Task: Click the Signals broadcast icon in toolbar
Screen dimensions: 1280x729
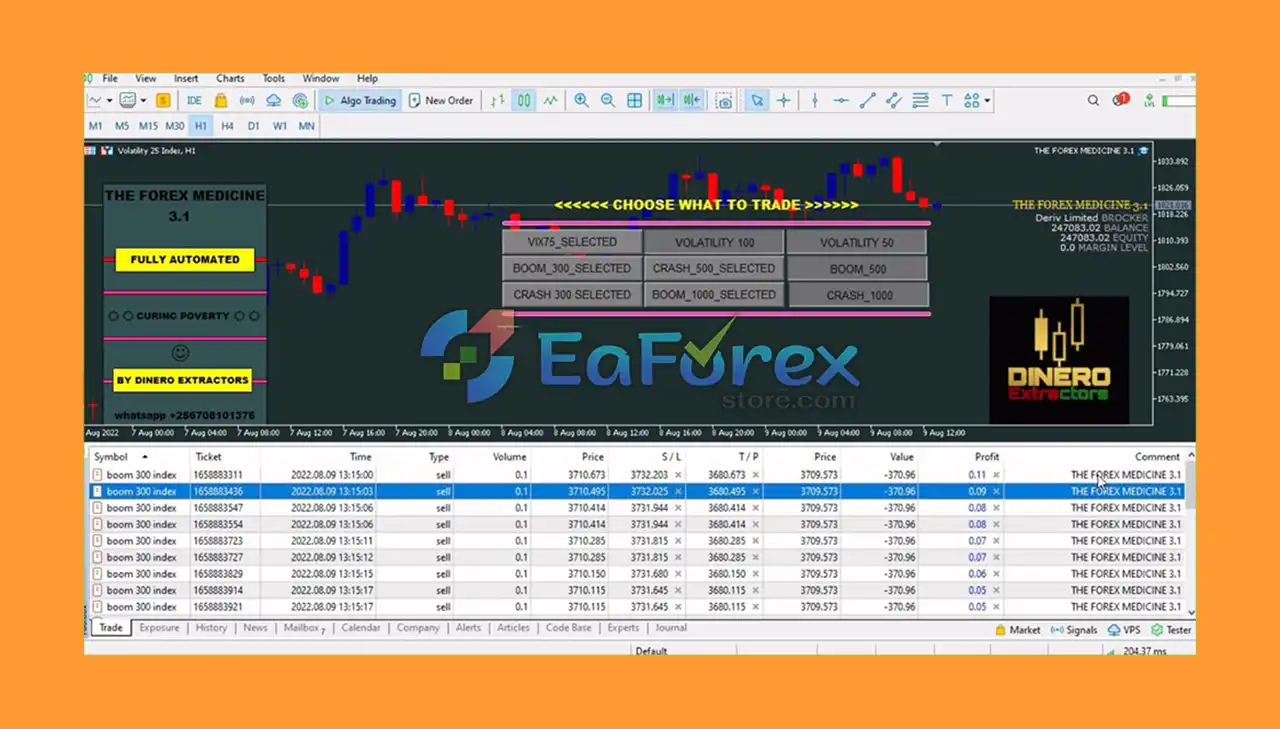Action: tap(246, 100)
